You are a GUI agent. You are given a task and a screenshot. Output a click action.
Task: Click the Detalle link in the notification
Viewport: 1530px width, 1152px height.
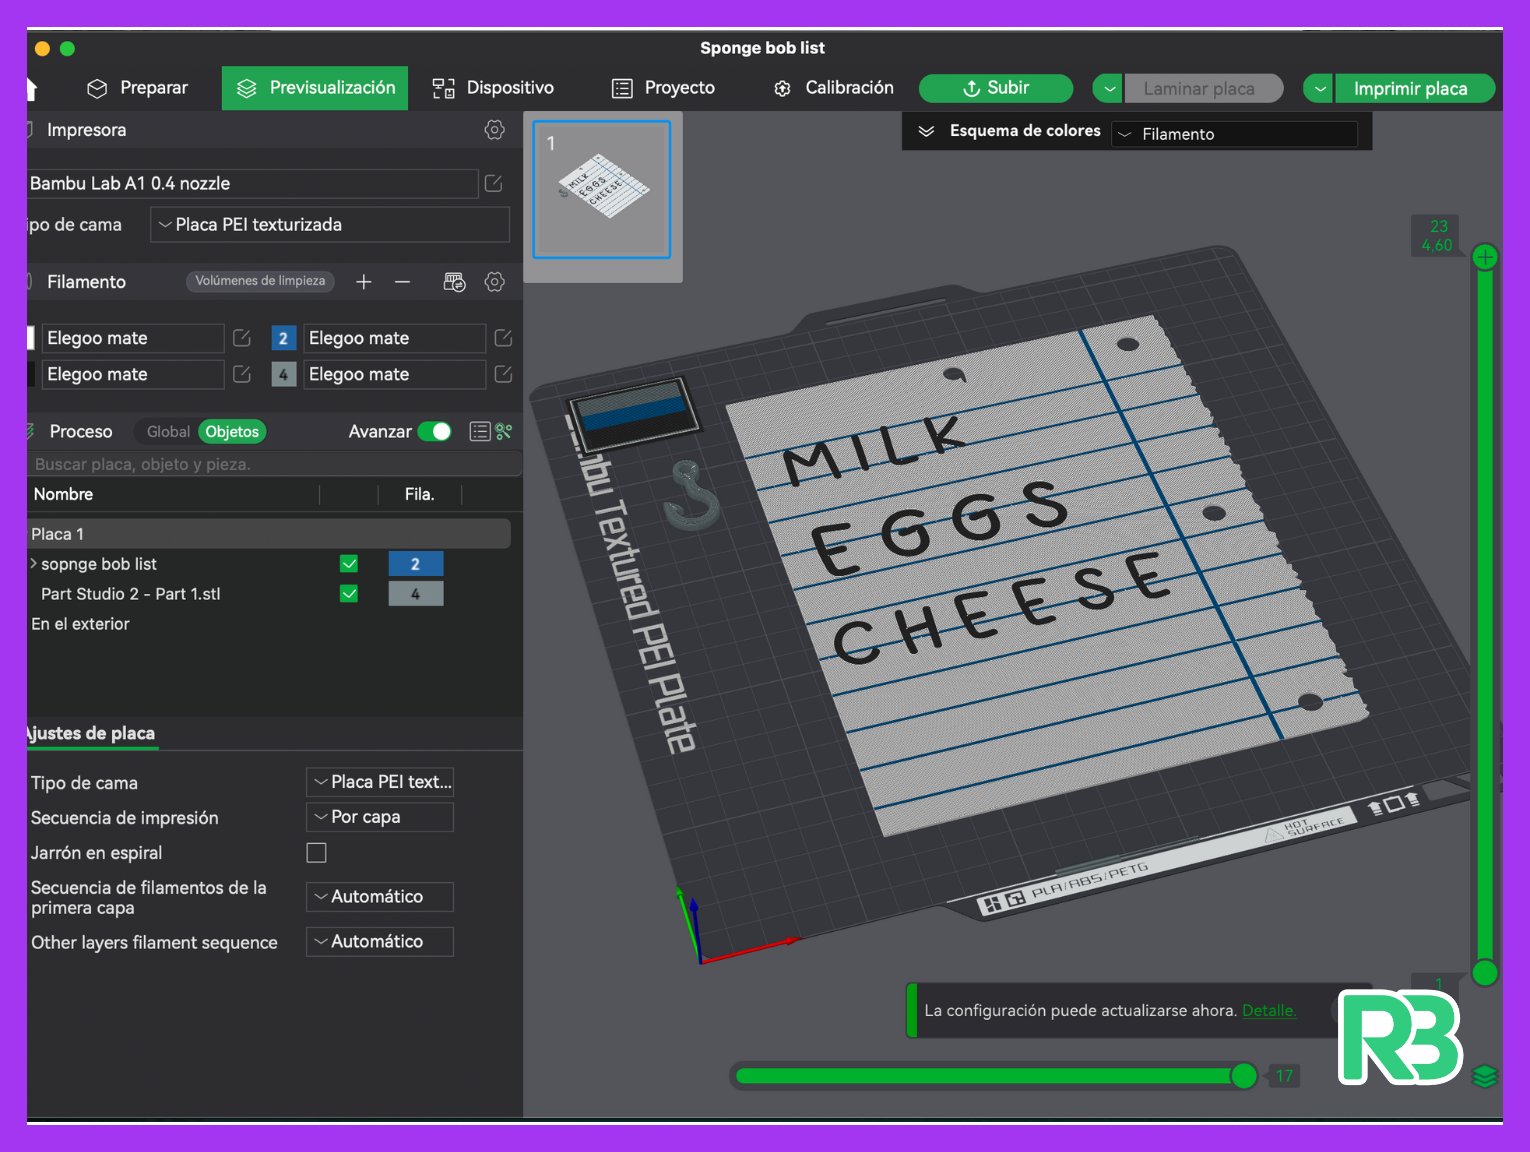pos(1268,1010)
